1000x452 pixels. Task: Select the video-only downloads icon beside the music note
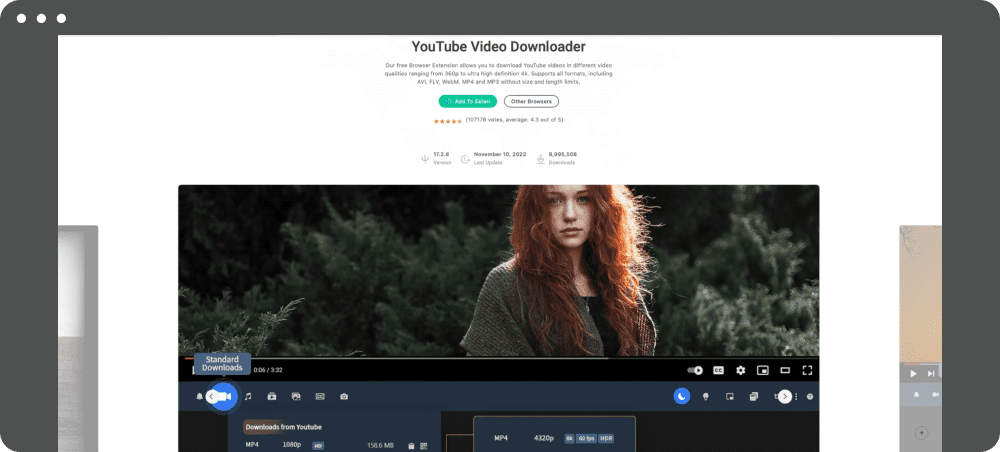tap(272, 397)
